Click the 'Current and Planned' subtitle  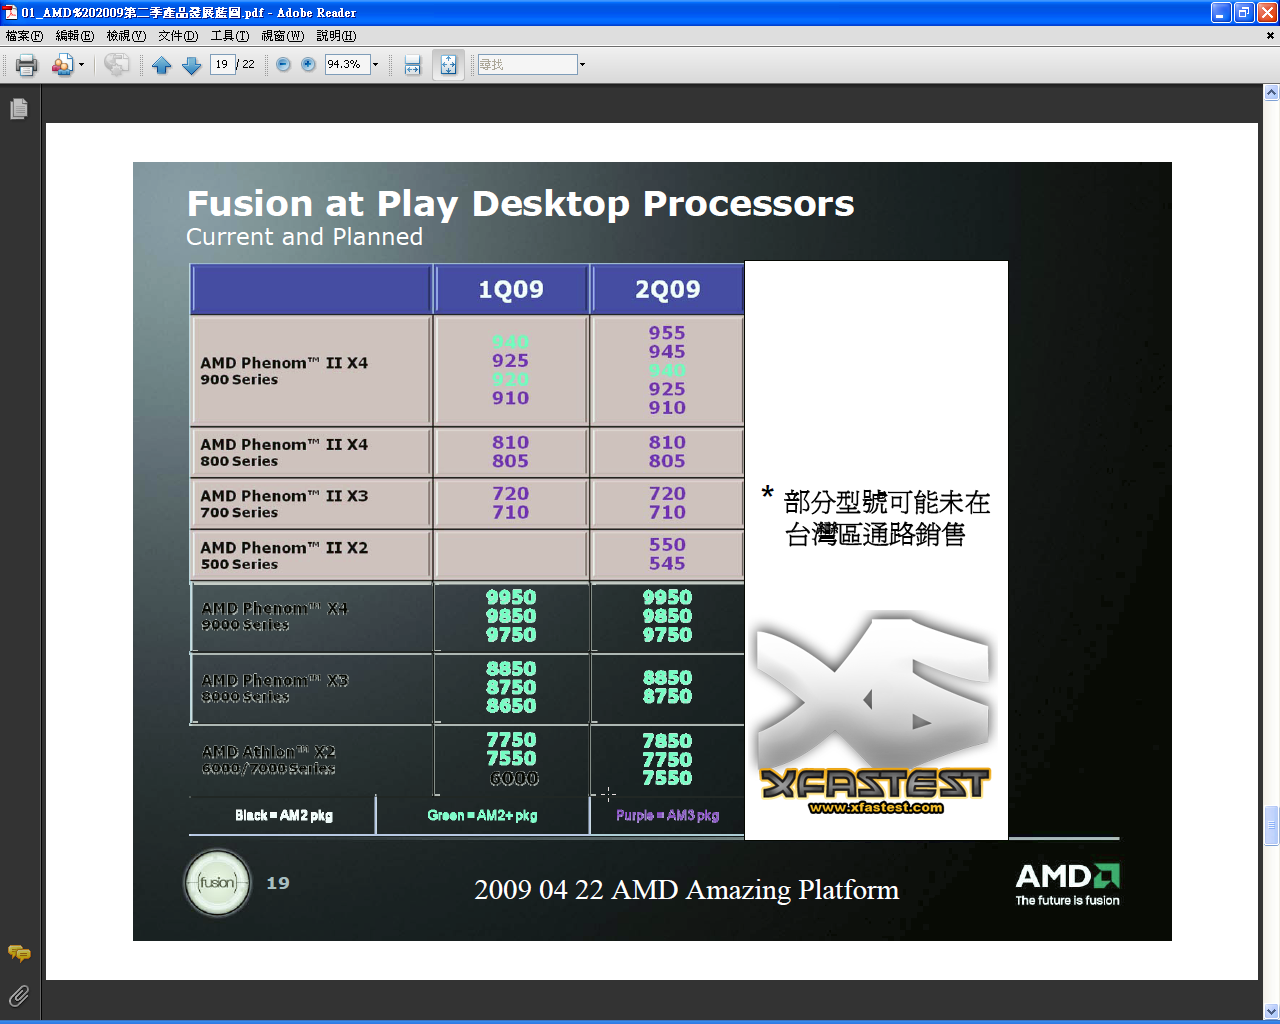(x=304, y=237)
